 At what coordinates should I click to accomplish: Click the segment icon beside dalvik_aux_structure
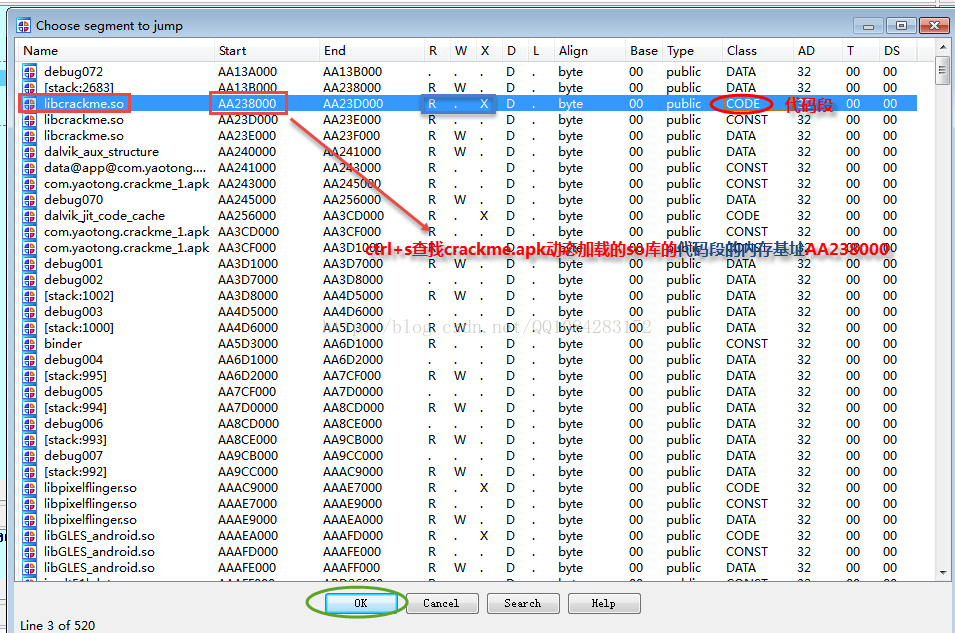[29, 152]
